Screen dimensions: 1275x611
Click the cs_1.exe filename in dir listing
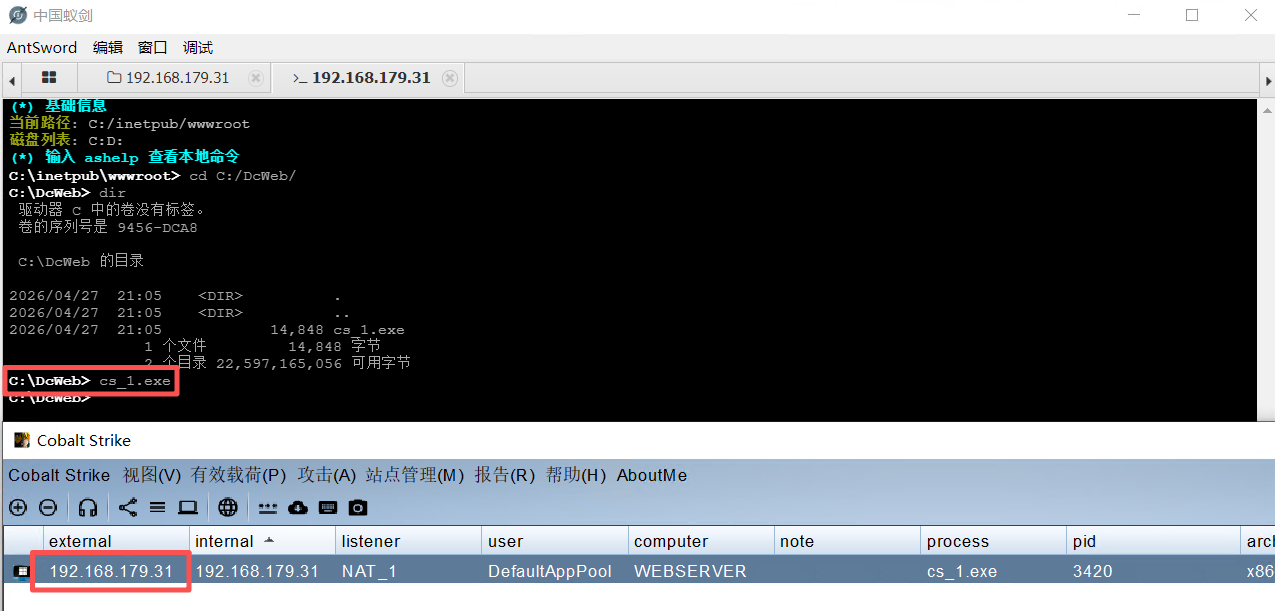pyautogui.click(x=369, y=330)
